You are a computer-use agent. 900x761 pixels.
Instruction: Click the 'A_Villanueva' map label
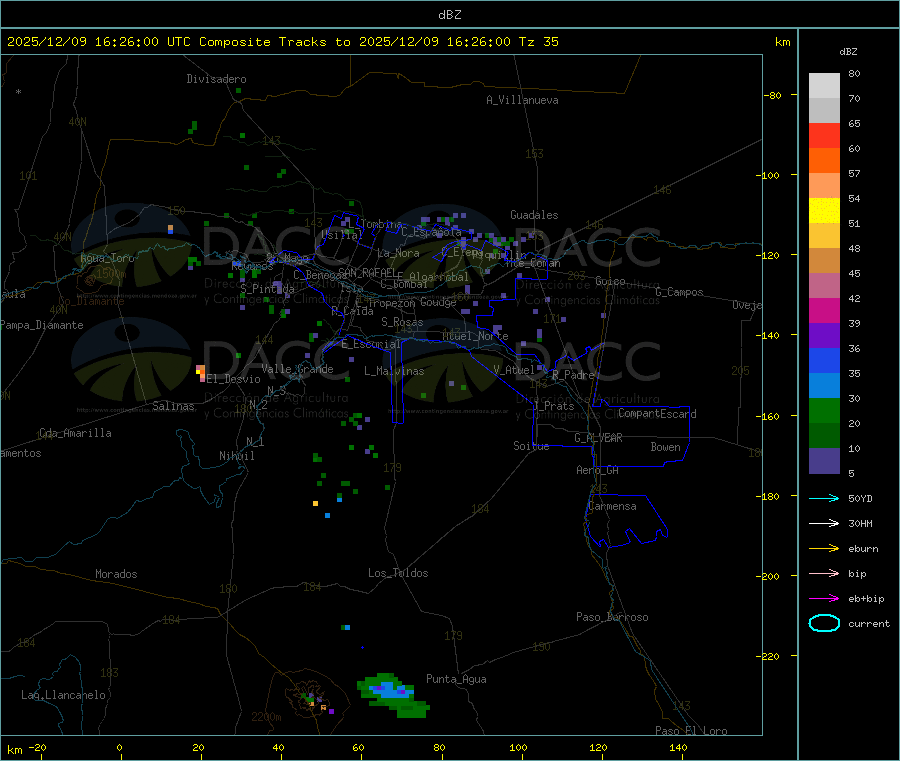pyautogui.click(x=522, y=100)
